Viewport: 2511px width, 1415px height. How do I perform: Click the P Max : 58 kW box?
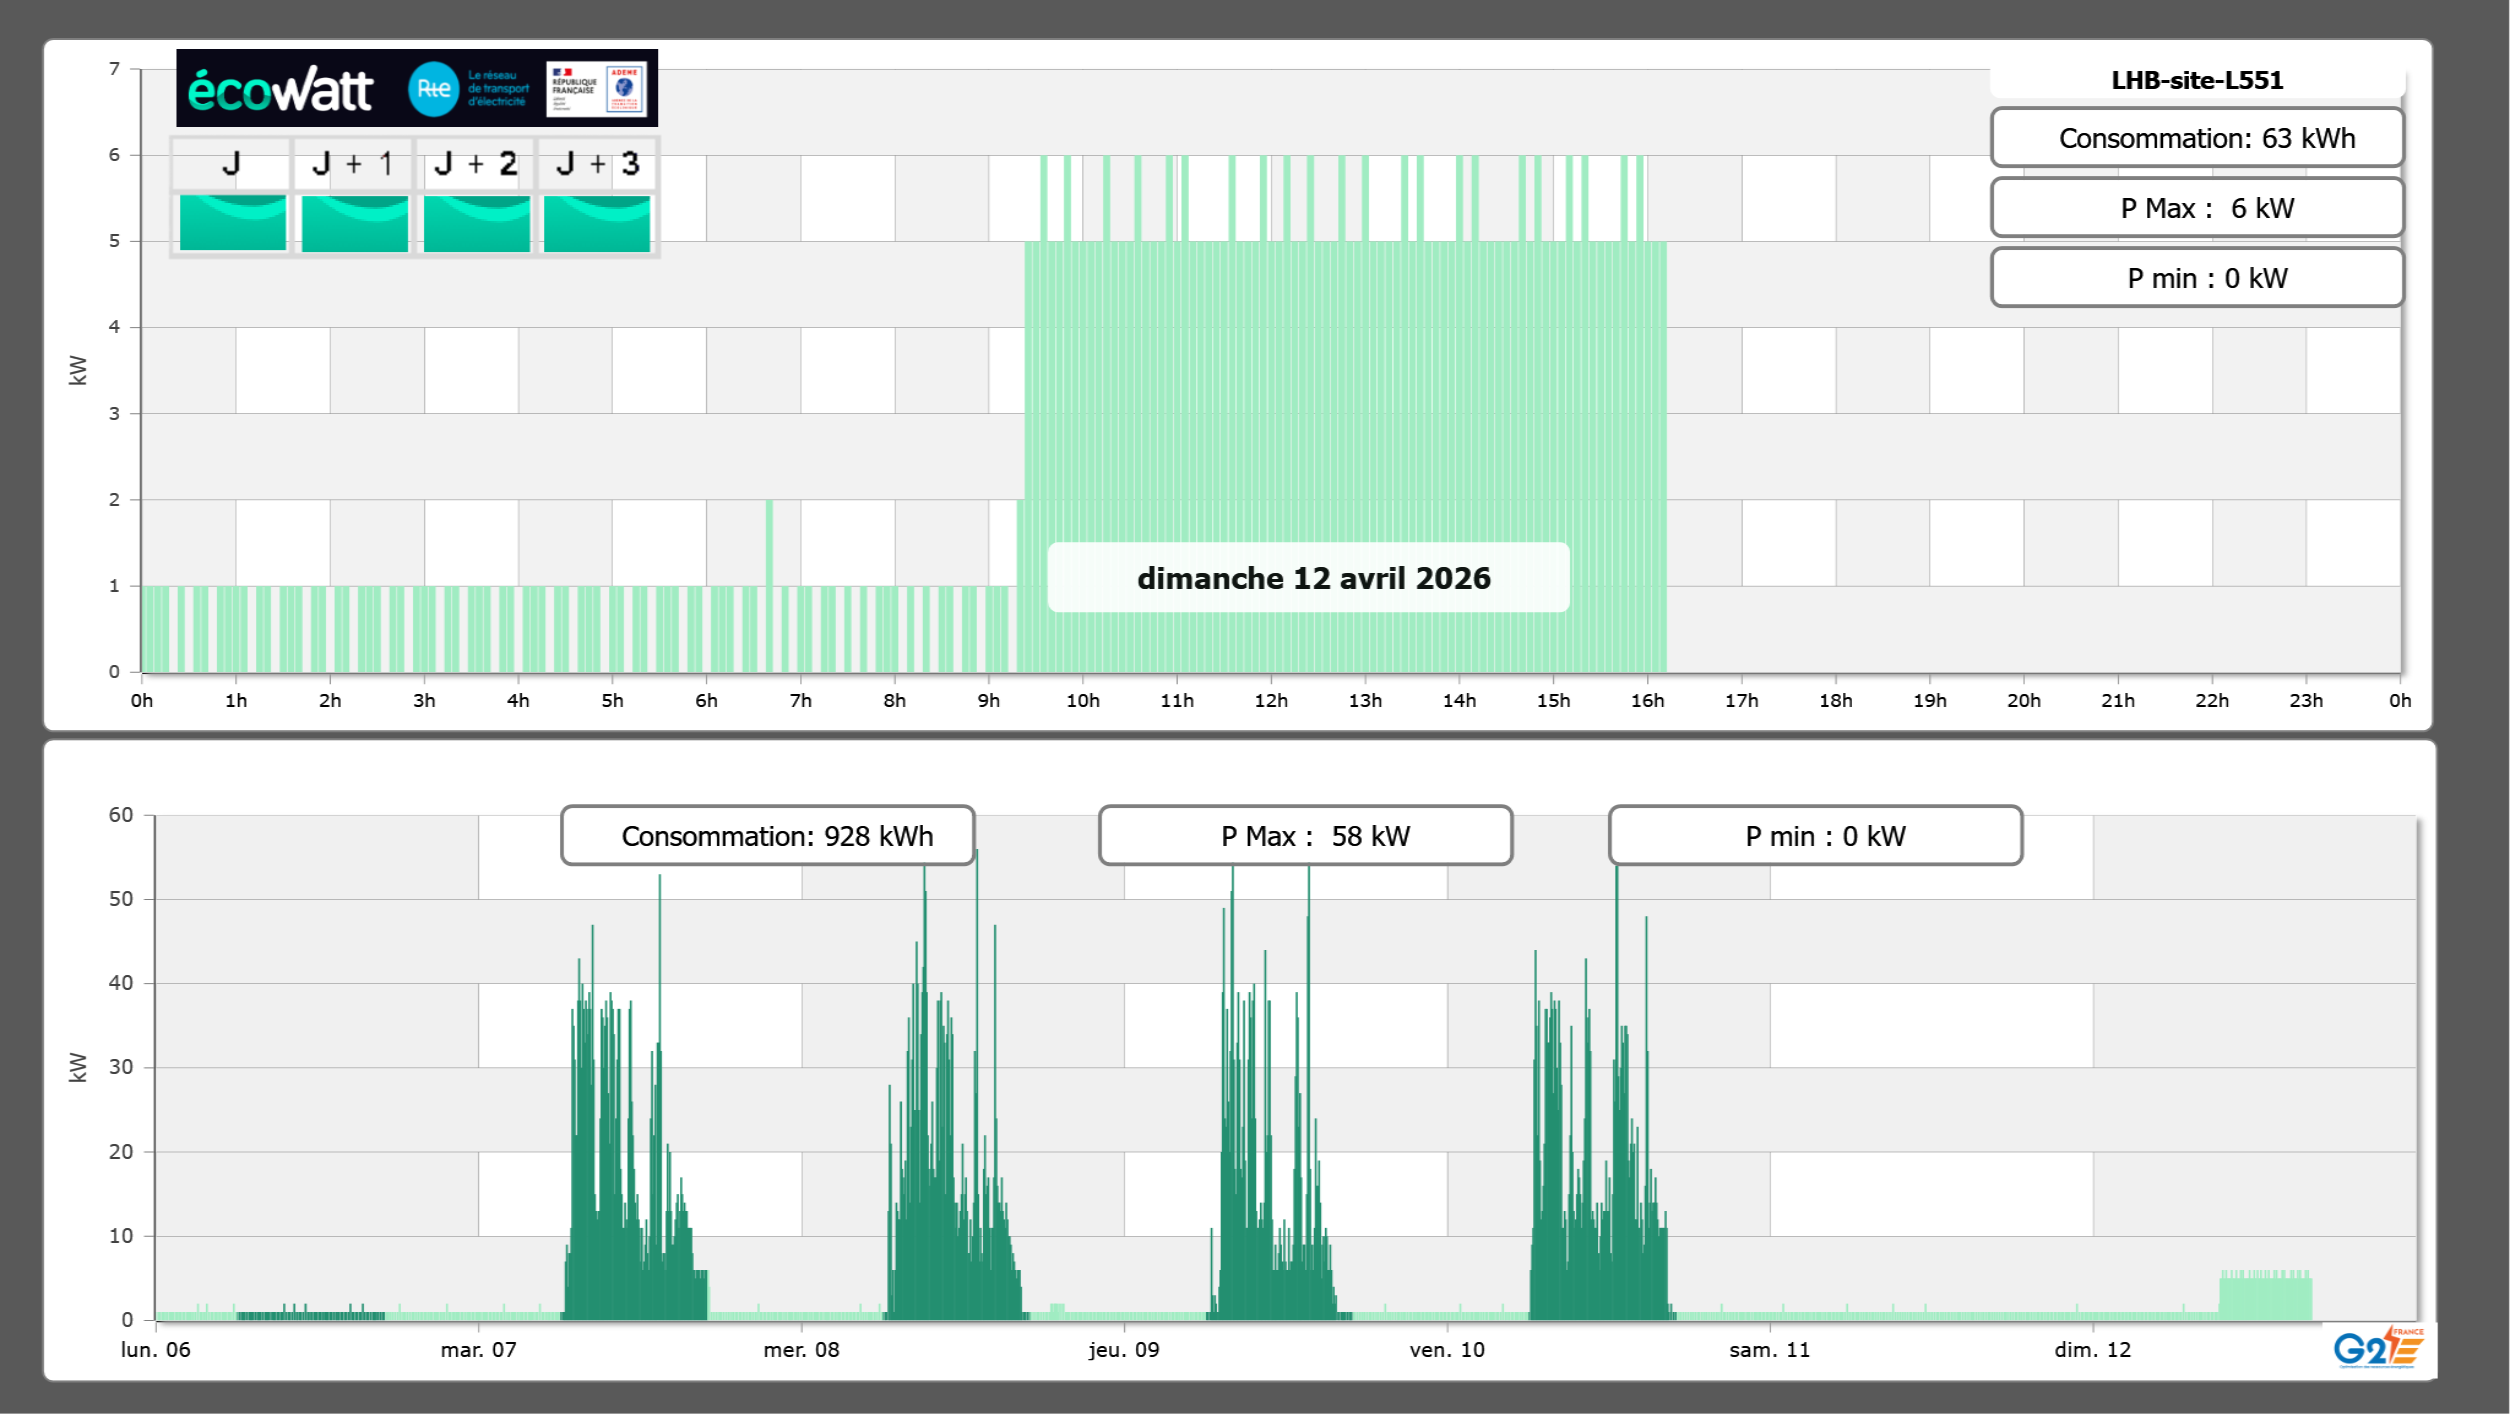[1305, 836]
